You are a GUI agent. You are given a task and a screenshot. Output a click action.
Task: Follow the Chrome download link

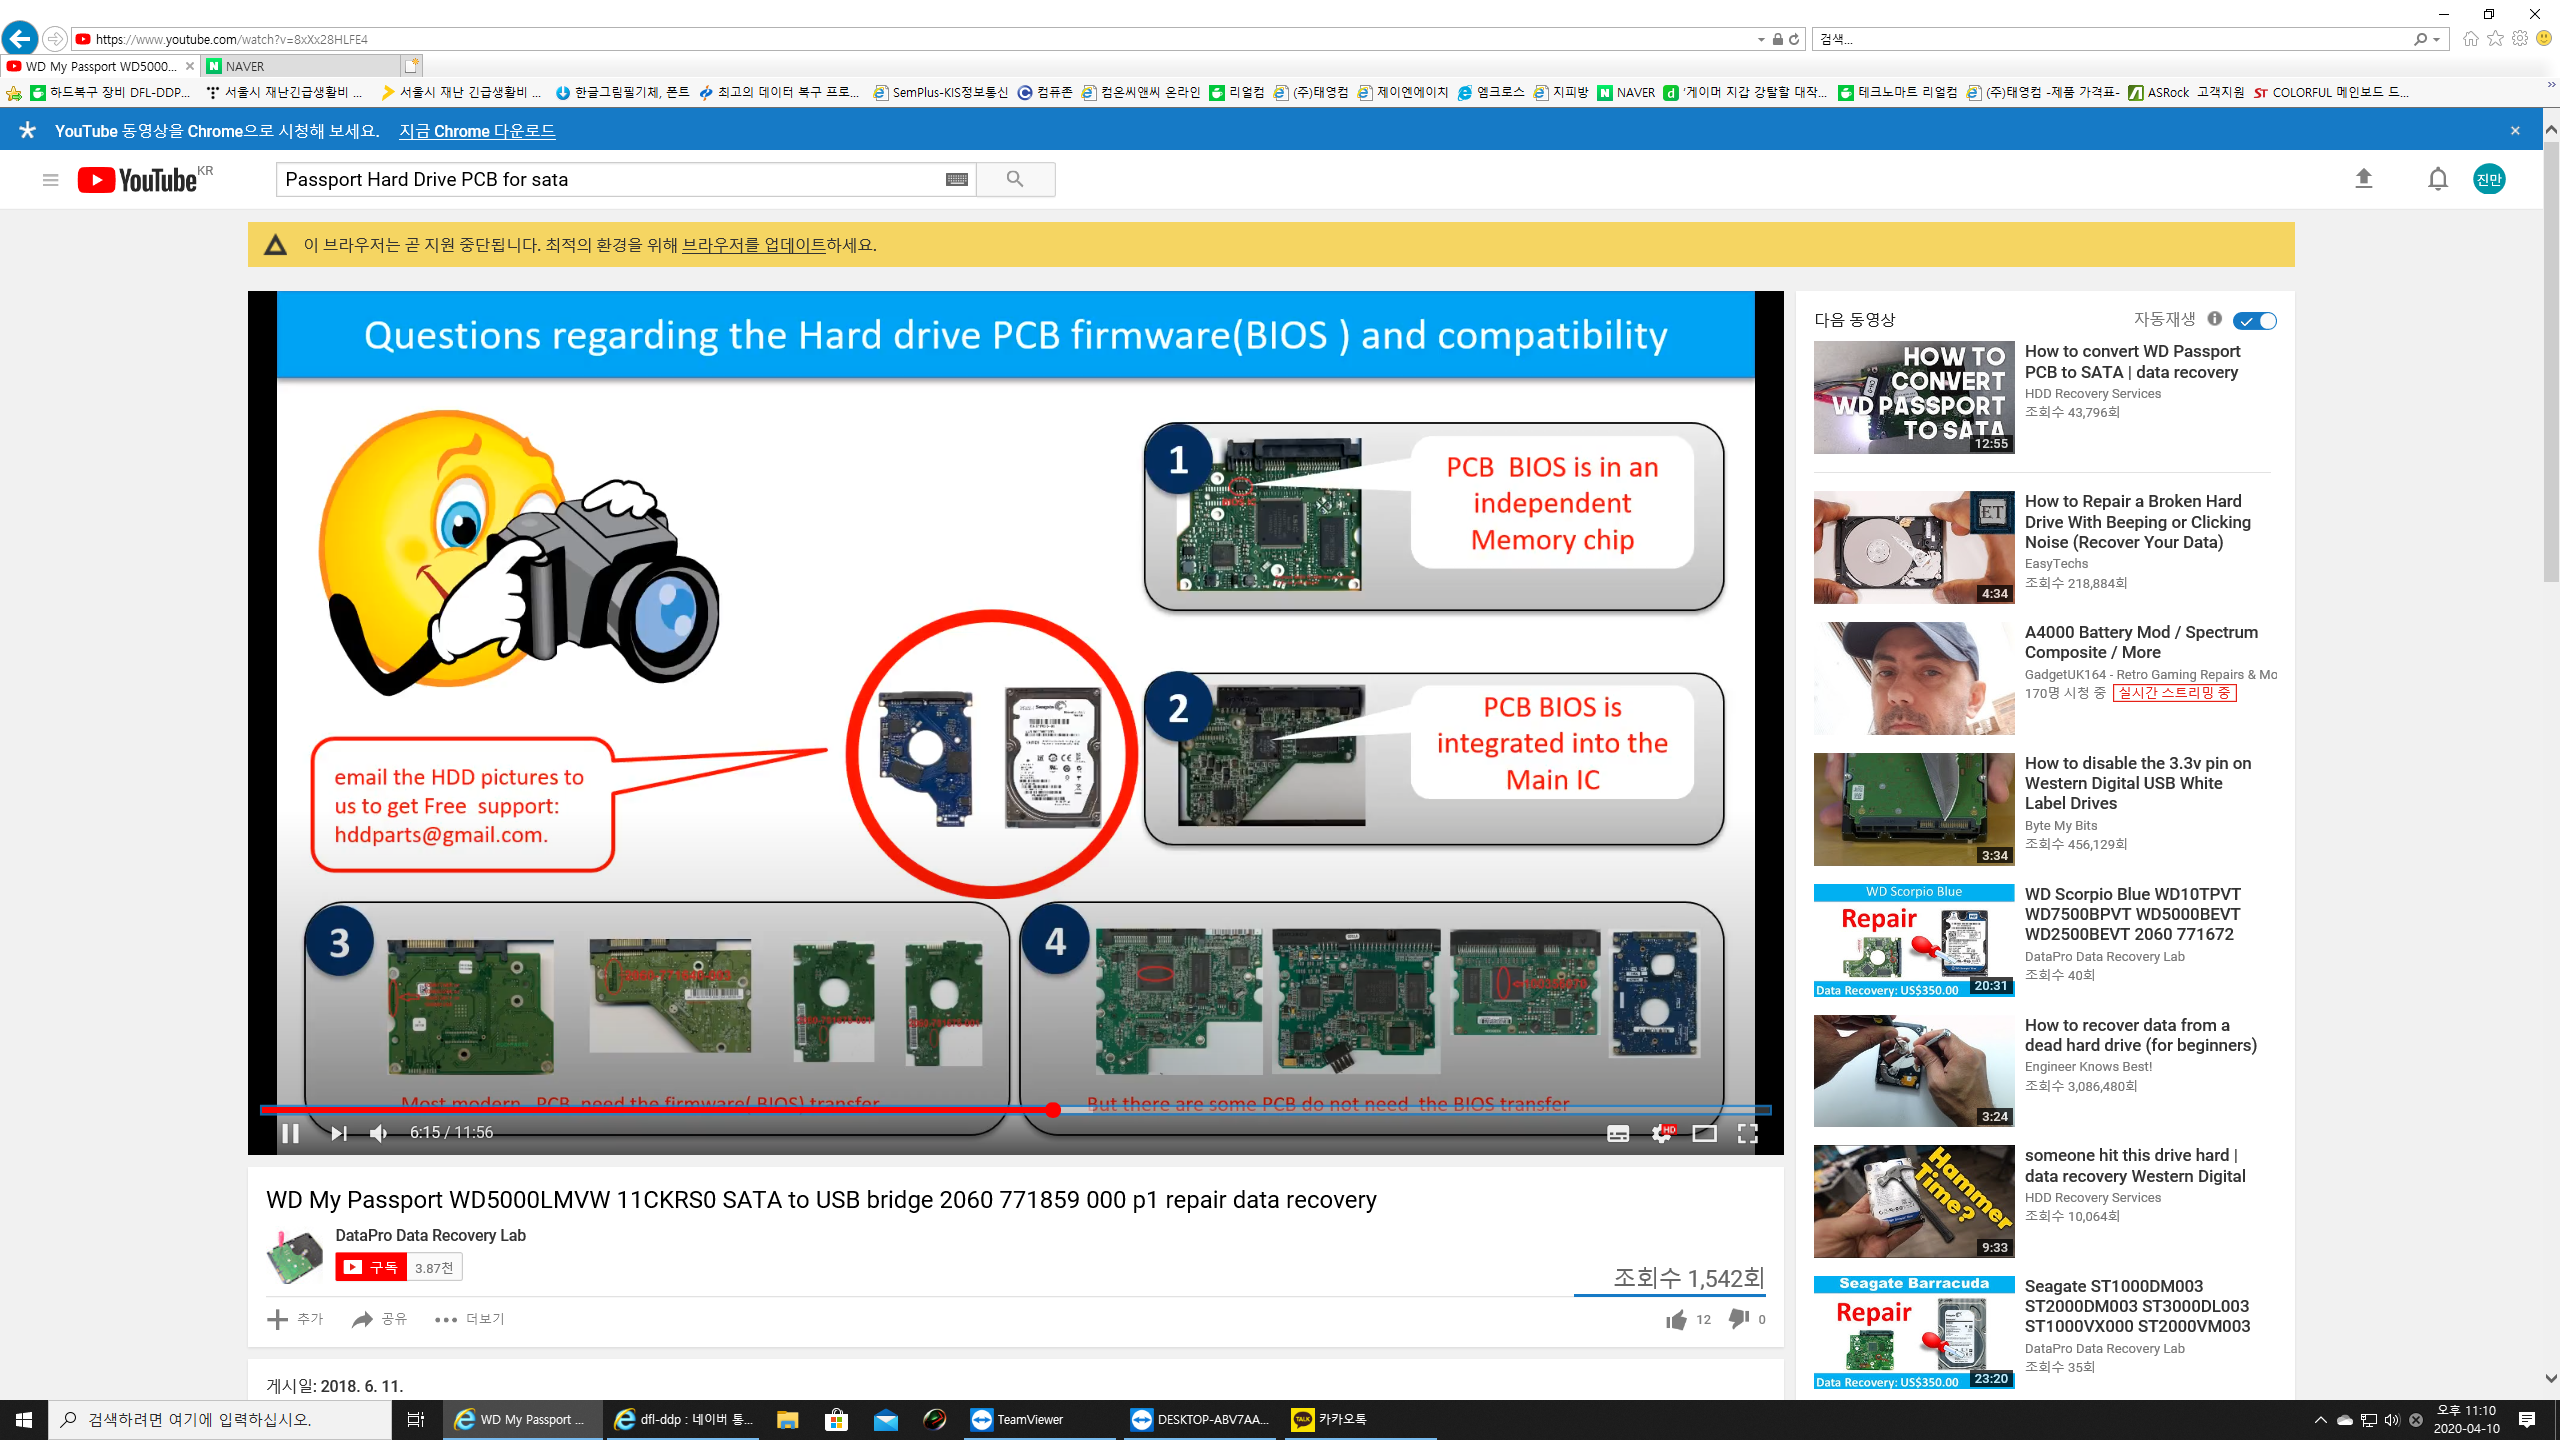477,131
